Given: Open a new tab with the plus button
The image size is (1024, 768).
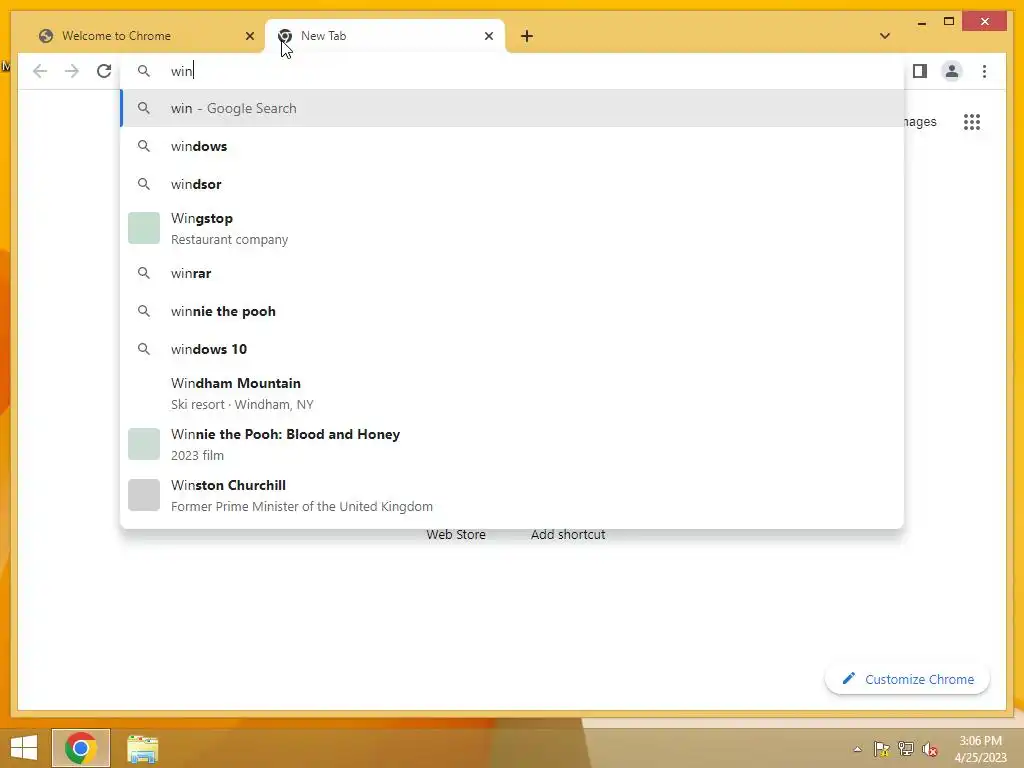Looking at the screenshot, I should pos(527,36).
